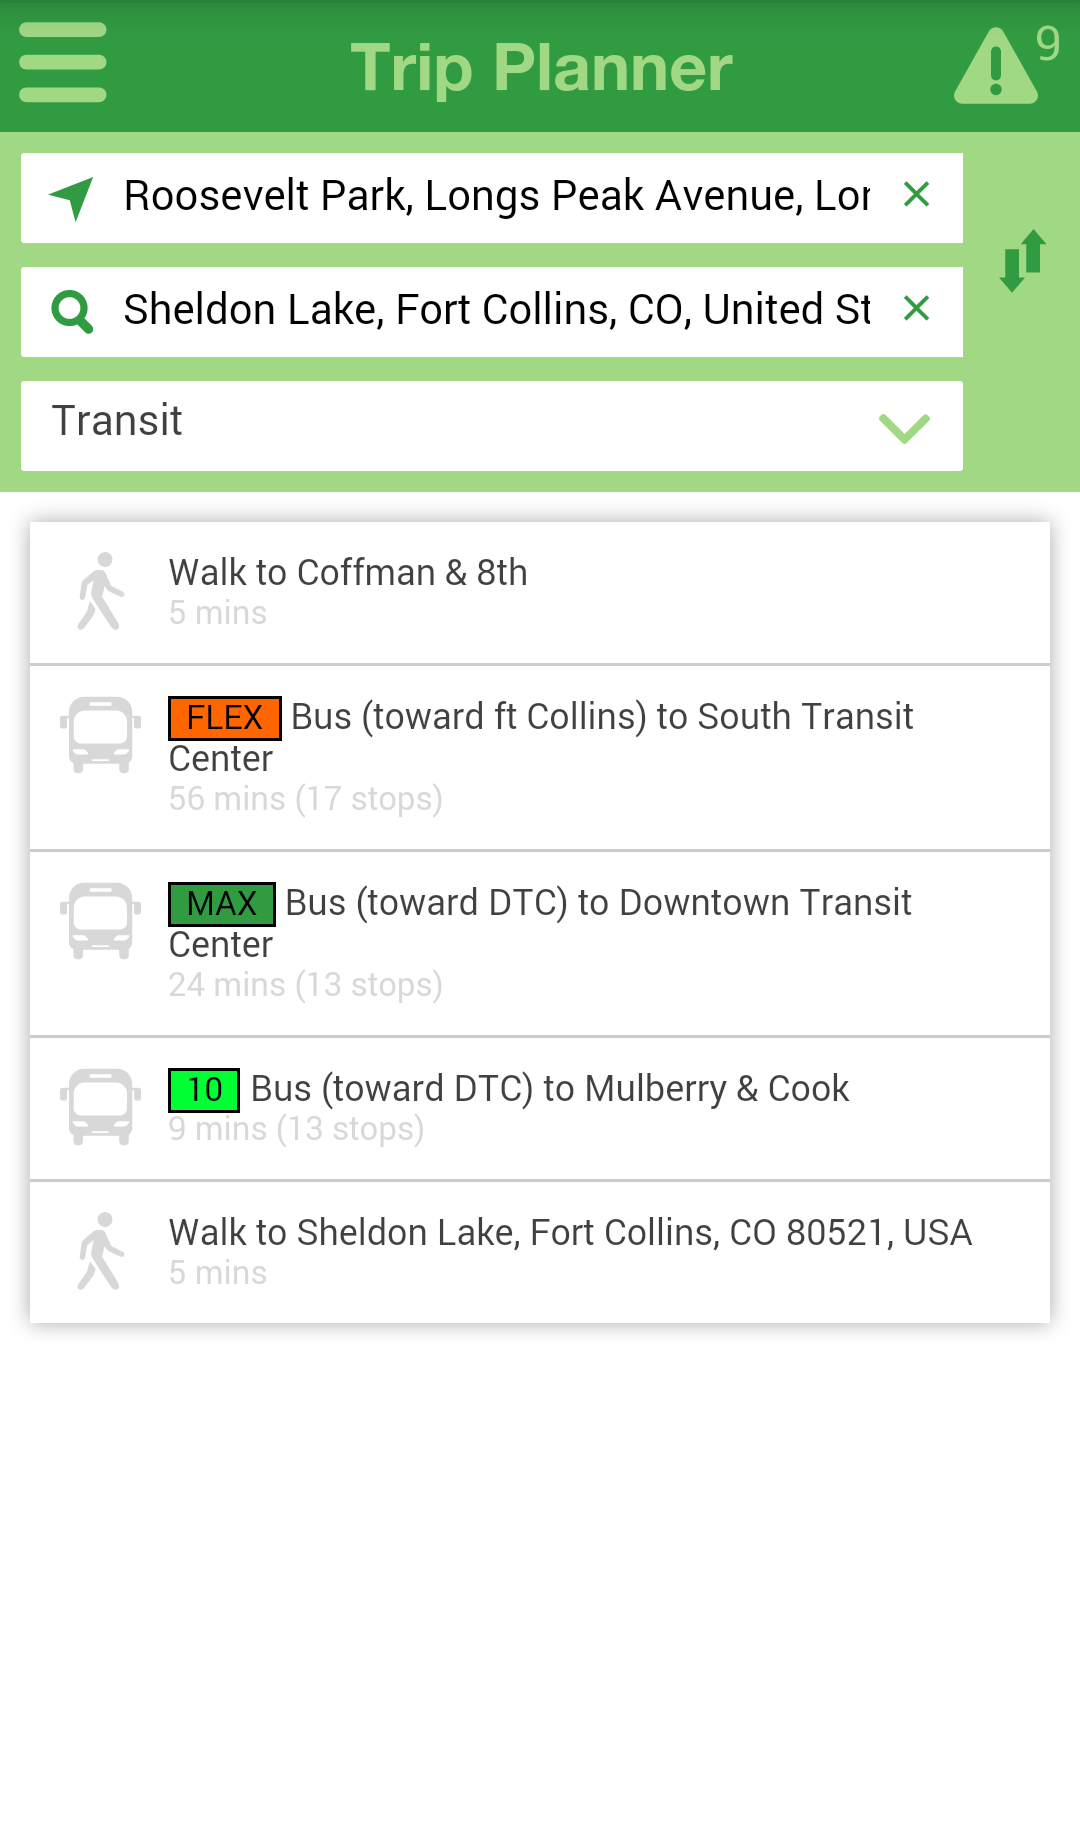The height and width of the screenshot is (1845, 1080).
Task: Tap the current location arrow icon
Action: click(x=72, y=198)
